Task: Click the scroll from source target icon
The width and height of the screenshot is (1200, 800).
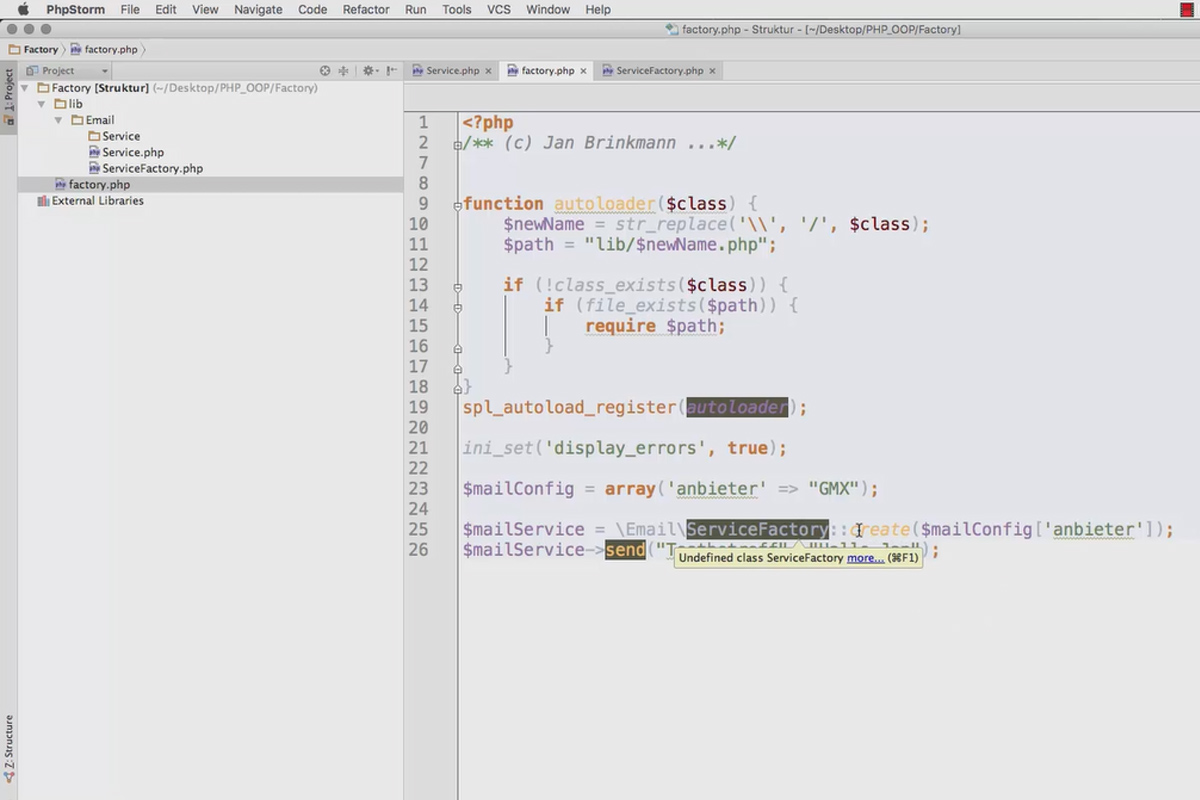Action: coord(325,71)
